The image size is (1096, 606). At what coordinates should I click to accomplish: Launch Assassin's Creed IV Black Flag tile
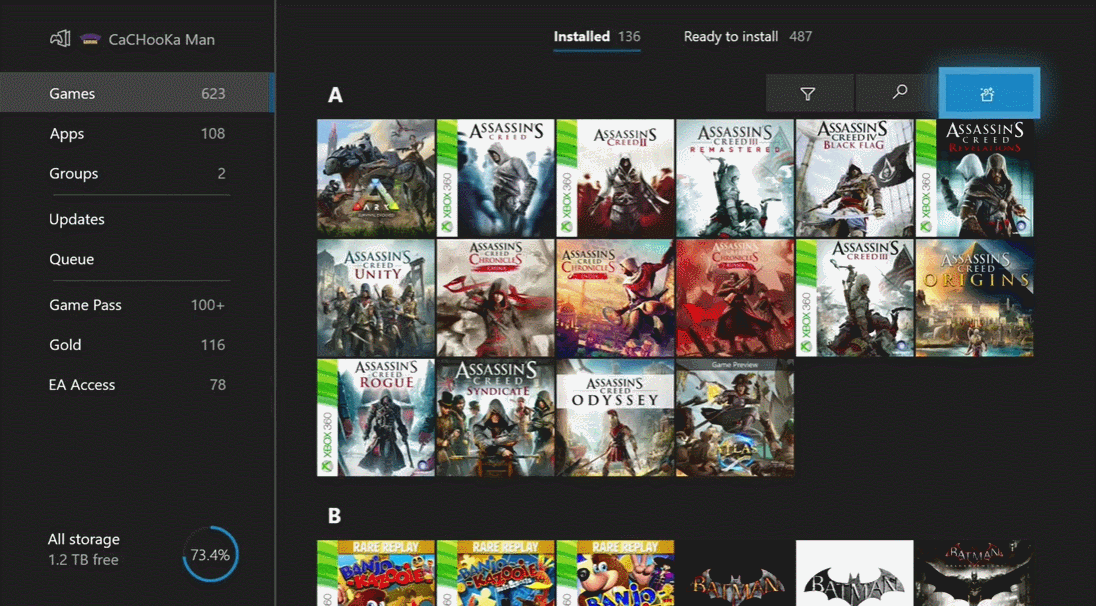pyautogui.click(x=854, y=178)
